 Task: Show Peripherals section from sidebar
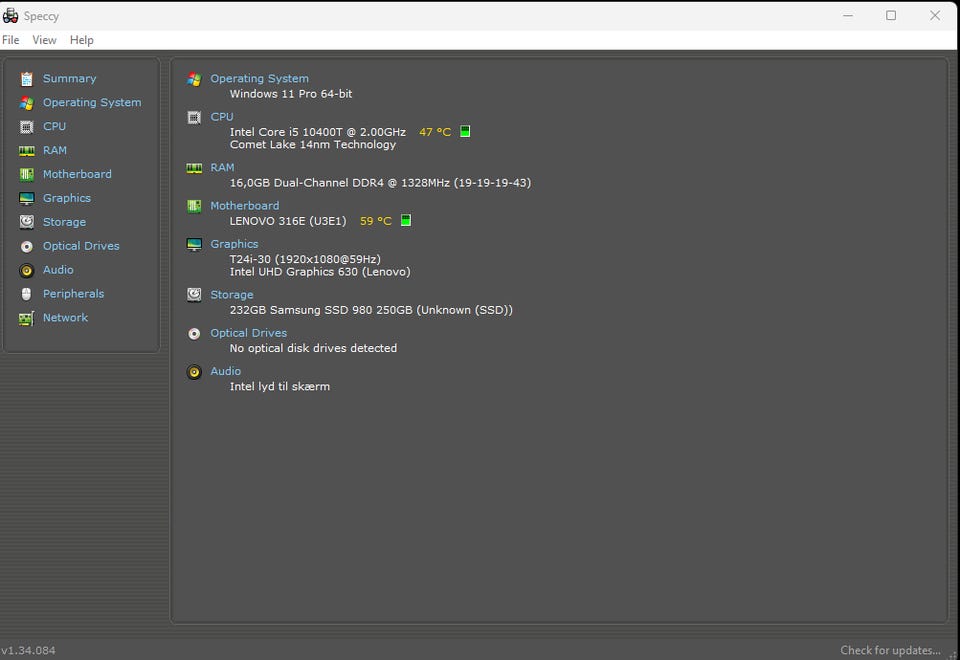pos(73,293)
